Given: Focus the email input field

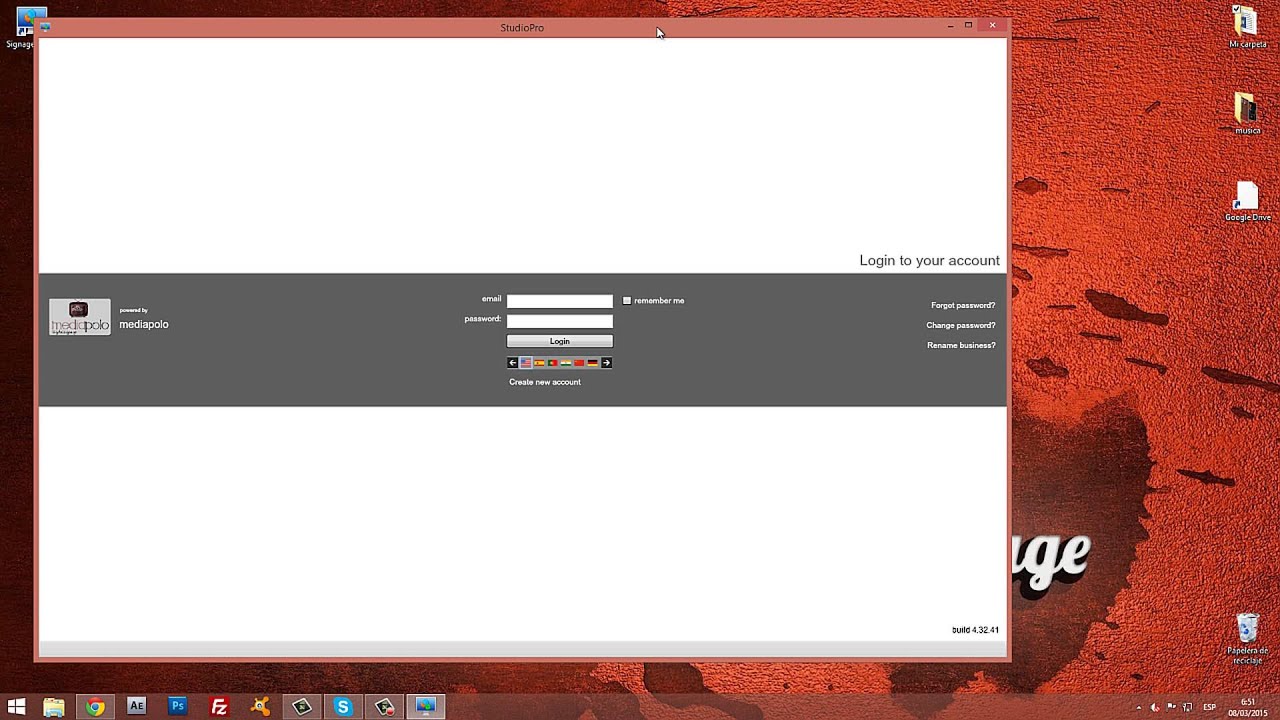Looking at the screenshot, I should coord(560,301).
